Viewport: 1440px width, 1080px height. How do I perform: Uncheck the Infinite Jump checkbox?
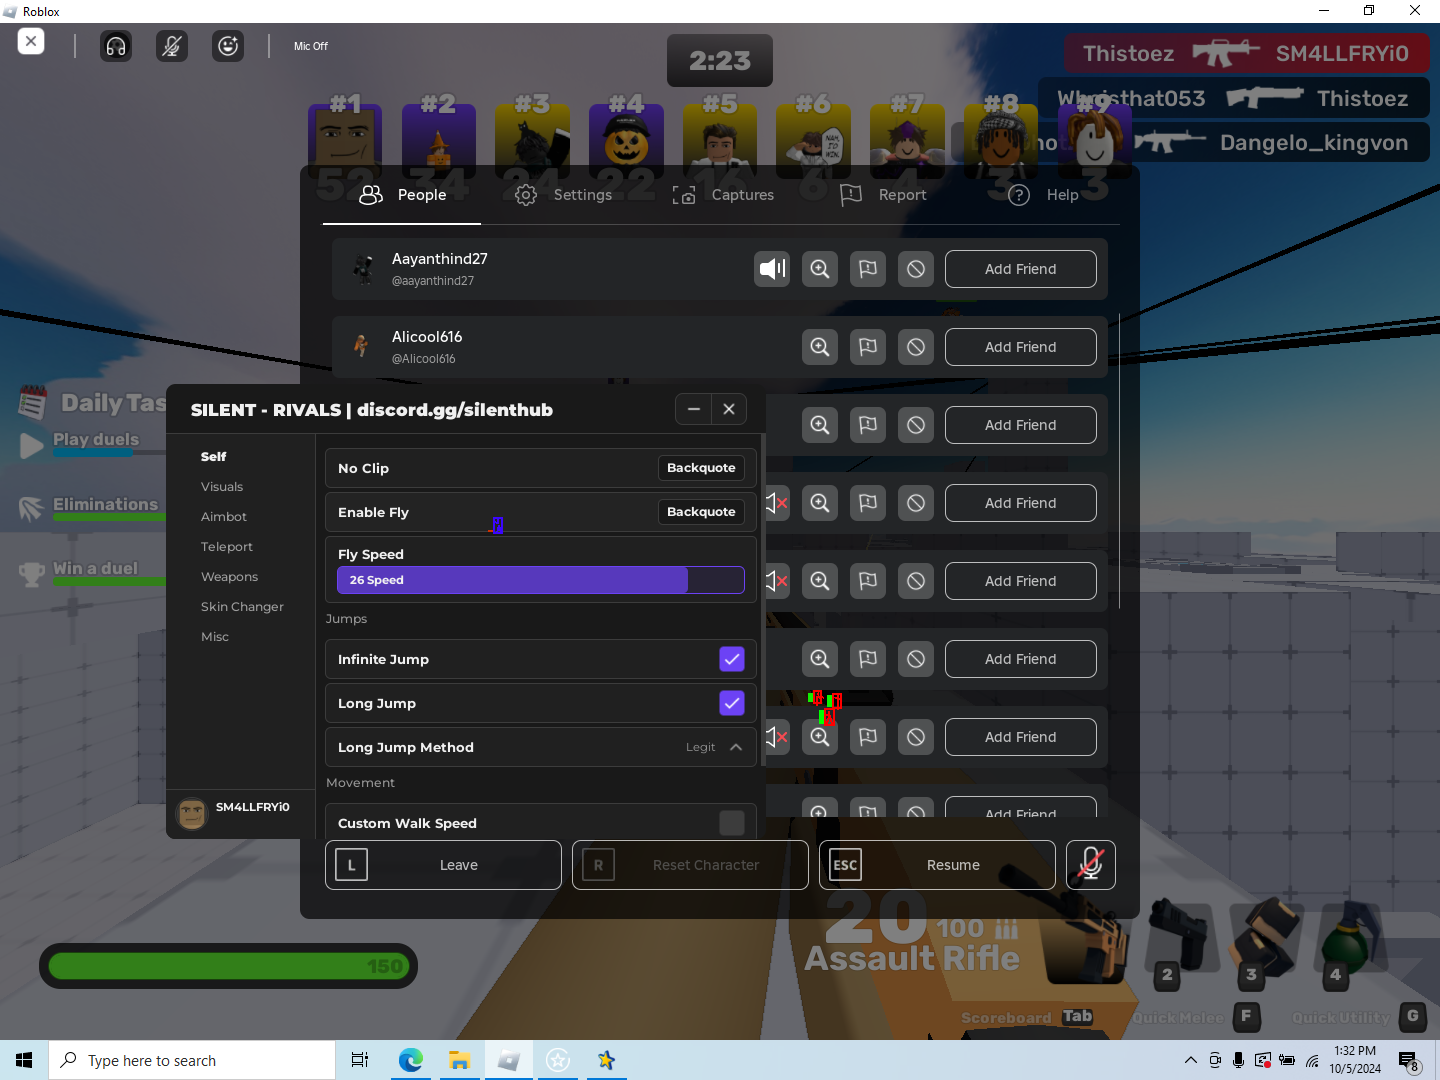732,659
